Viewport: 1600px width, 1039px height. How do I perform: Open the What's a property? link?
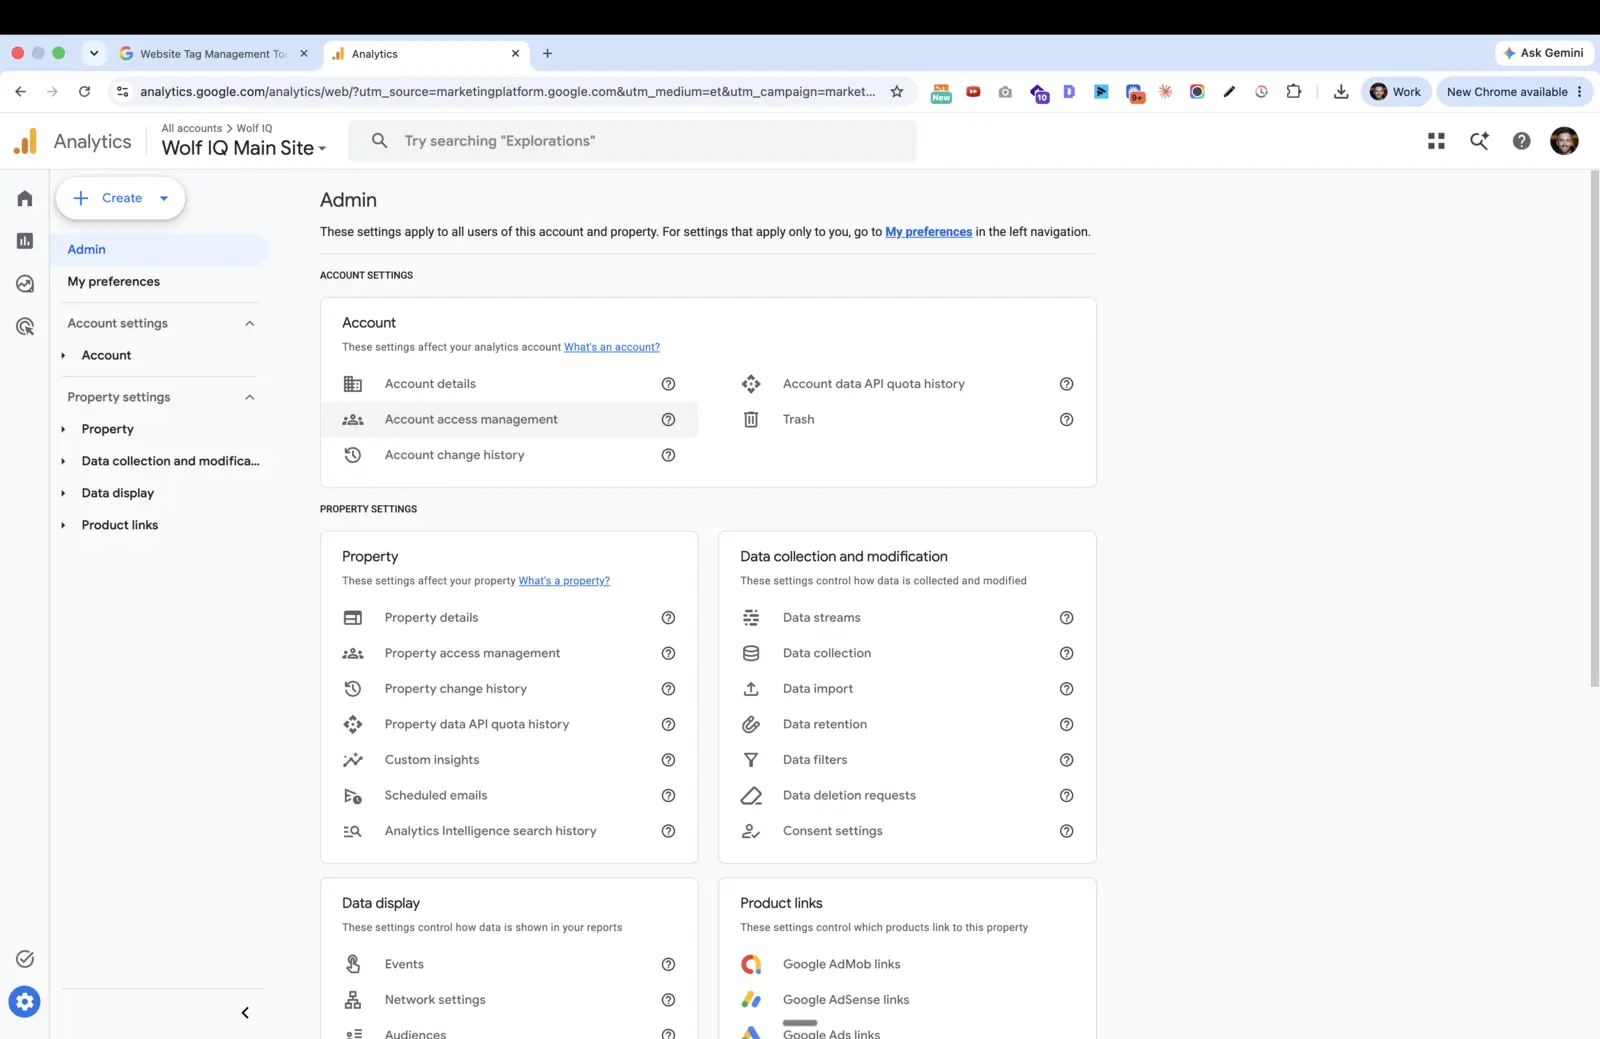[564, 581]
